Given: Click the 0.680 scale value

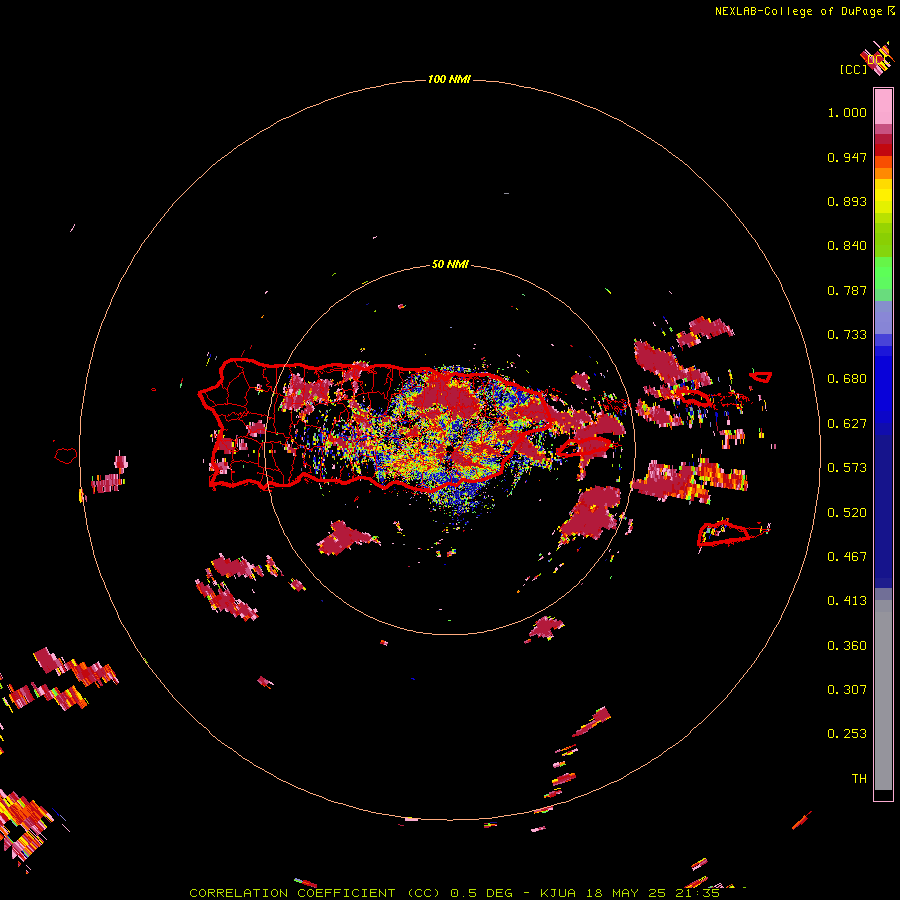Looking at the screenshot, I should tap(847, 379).
